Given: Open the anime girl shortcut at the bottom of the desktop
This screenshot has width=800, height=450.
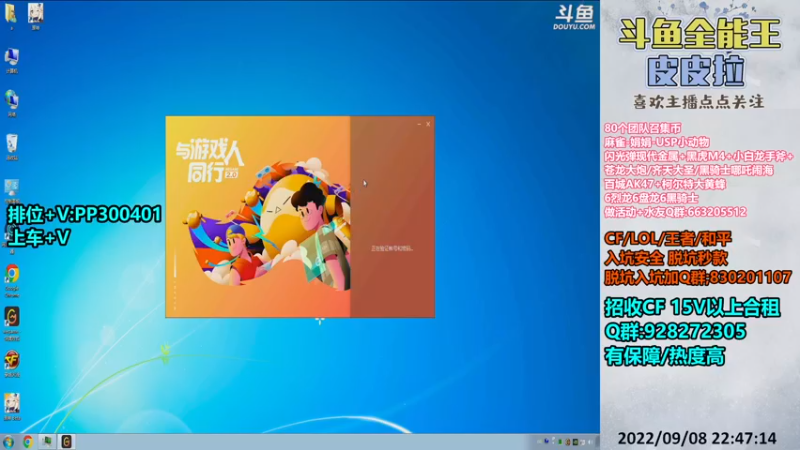Looking at the screenshot, I should (x=12, y=403).
